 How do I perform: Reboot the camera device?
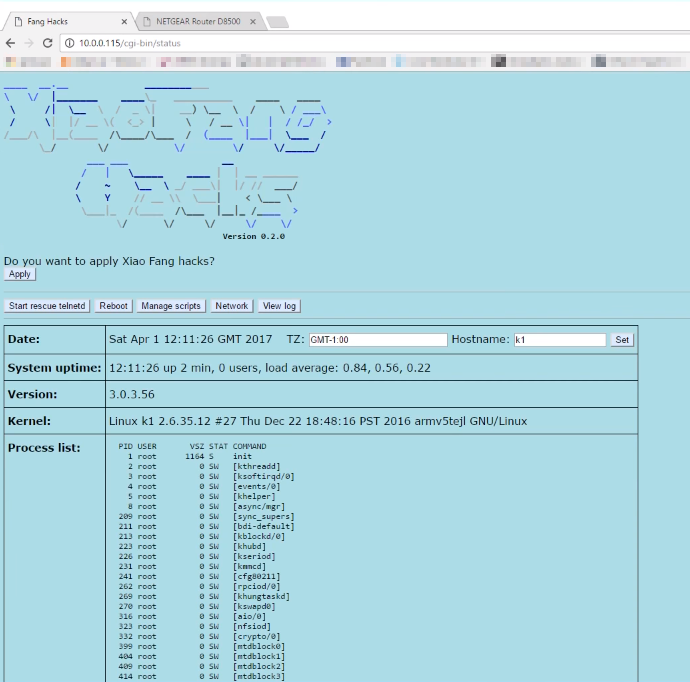[x=113, y=306]
